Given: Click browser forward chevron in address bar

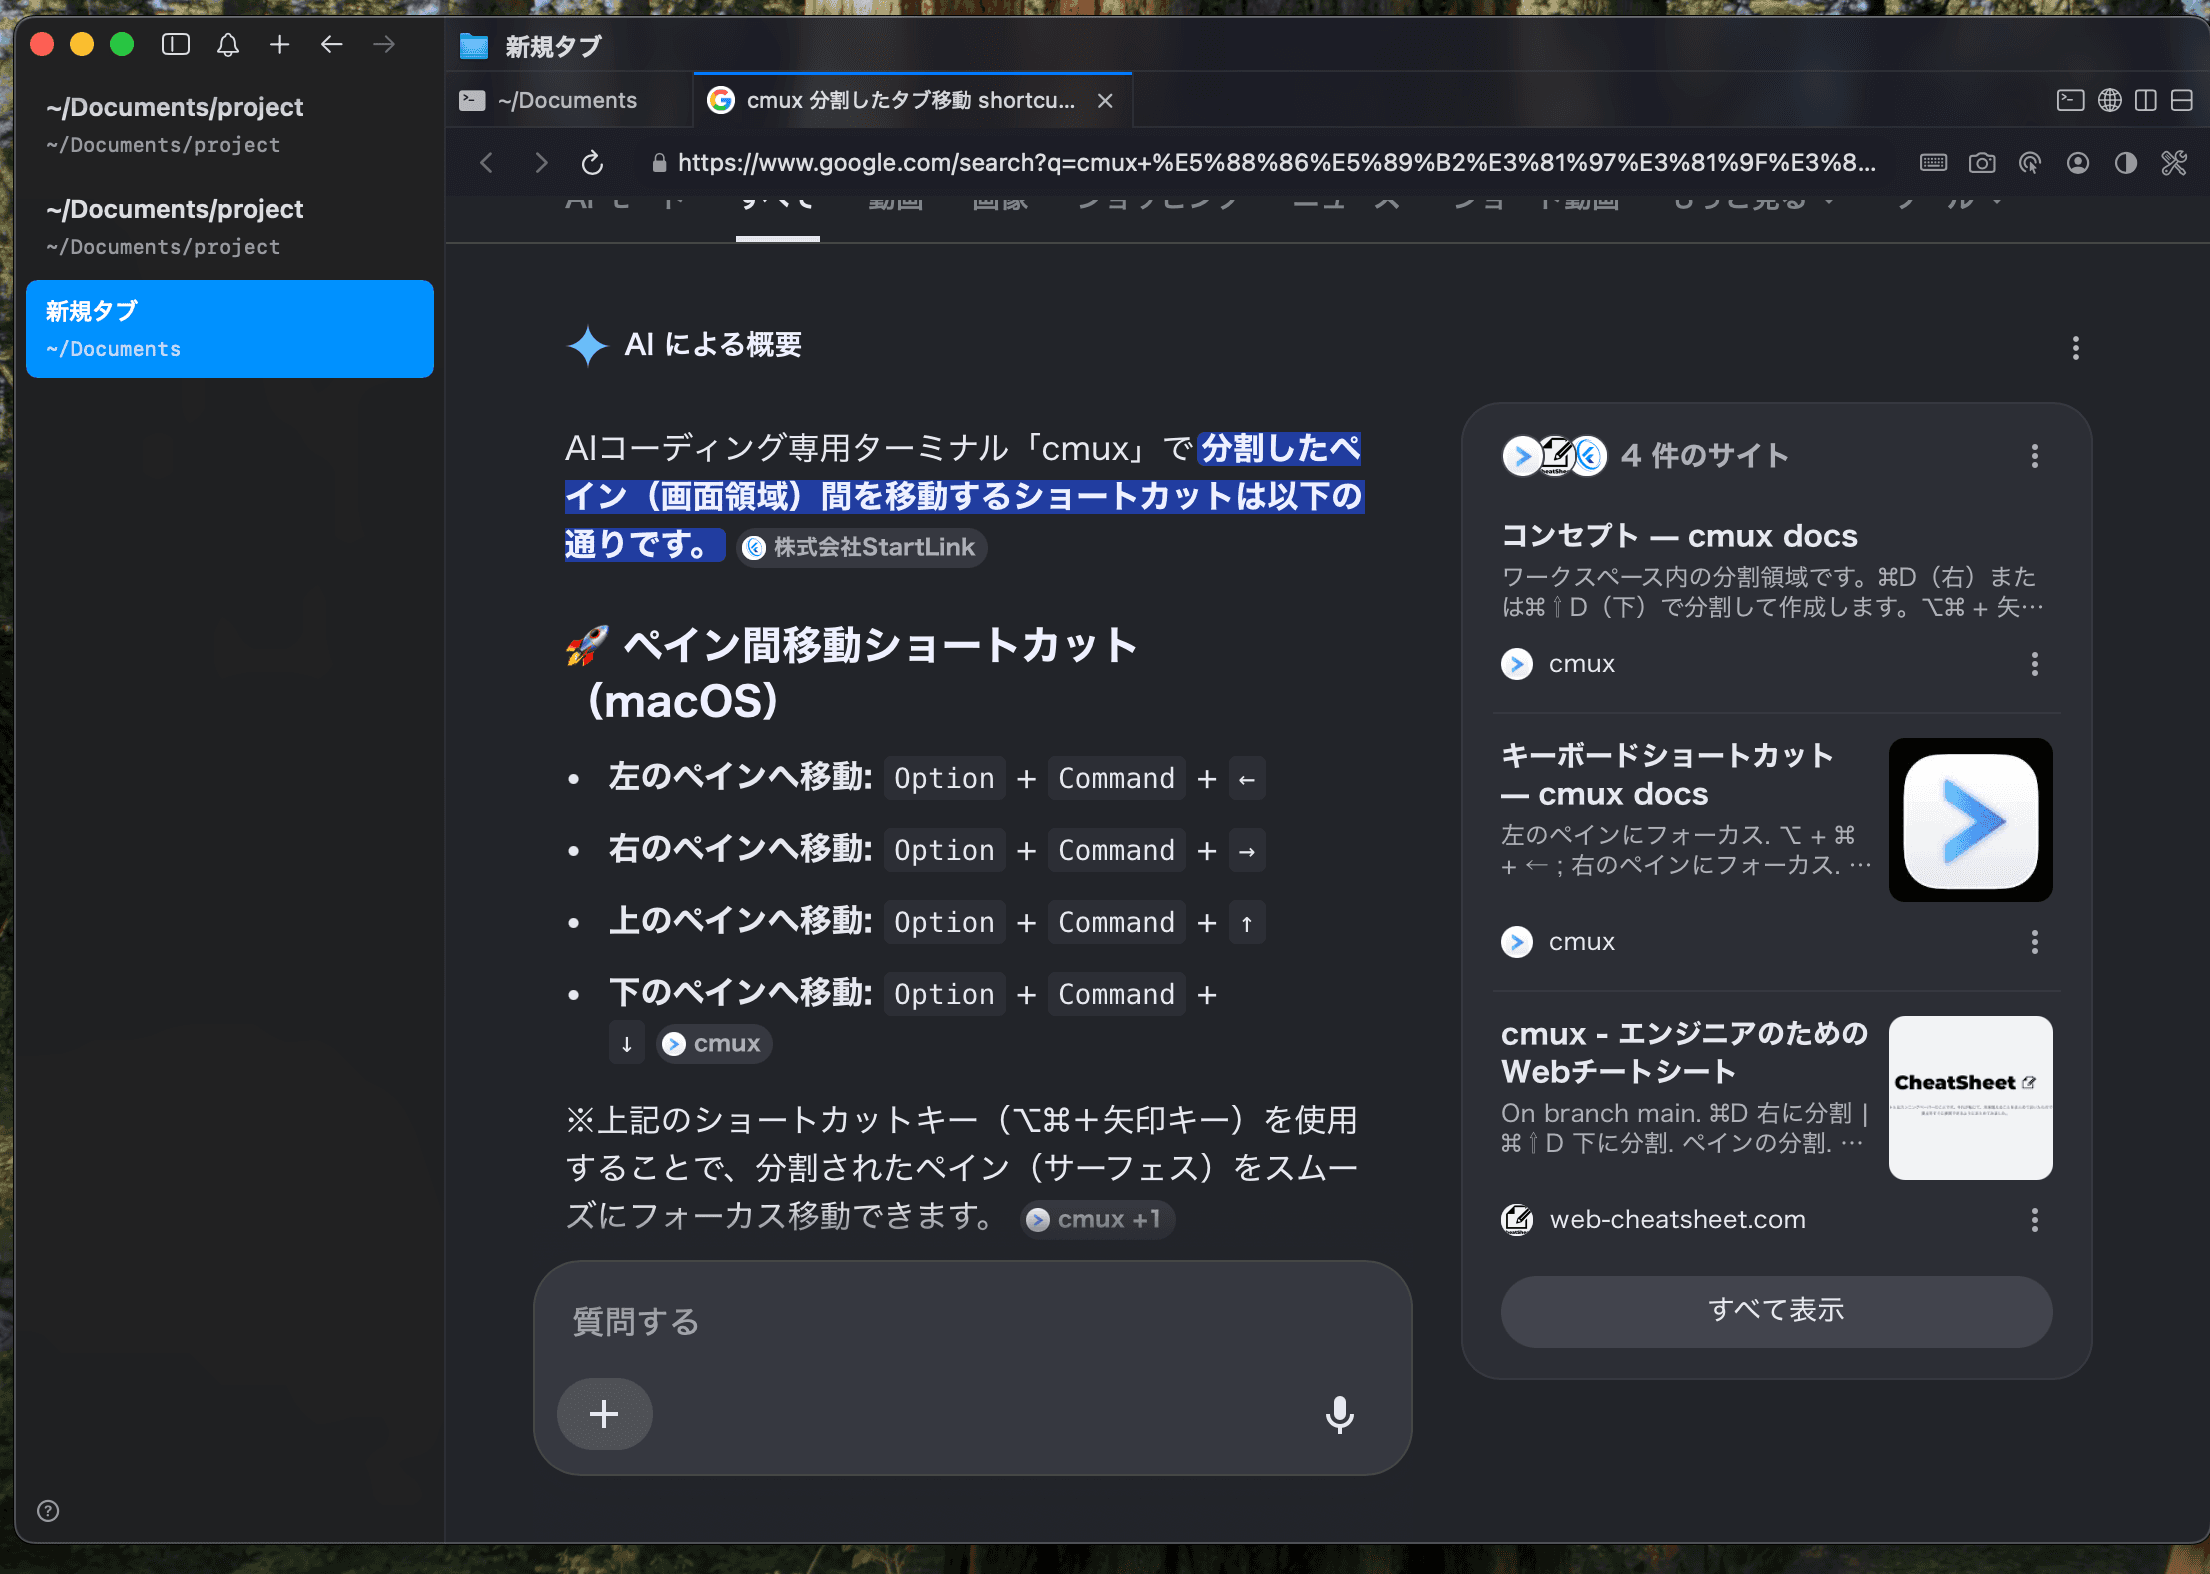Looking at the screenshot, I should pos(541,162).
